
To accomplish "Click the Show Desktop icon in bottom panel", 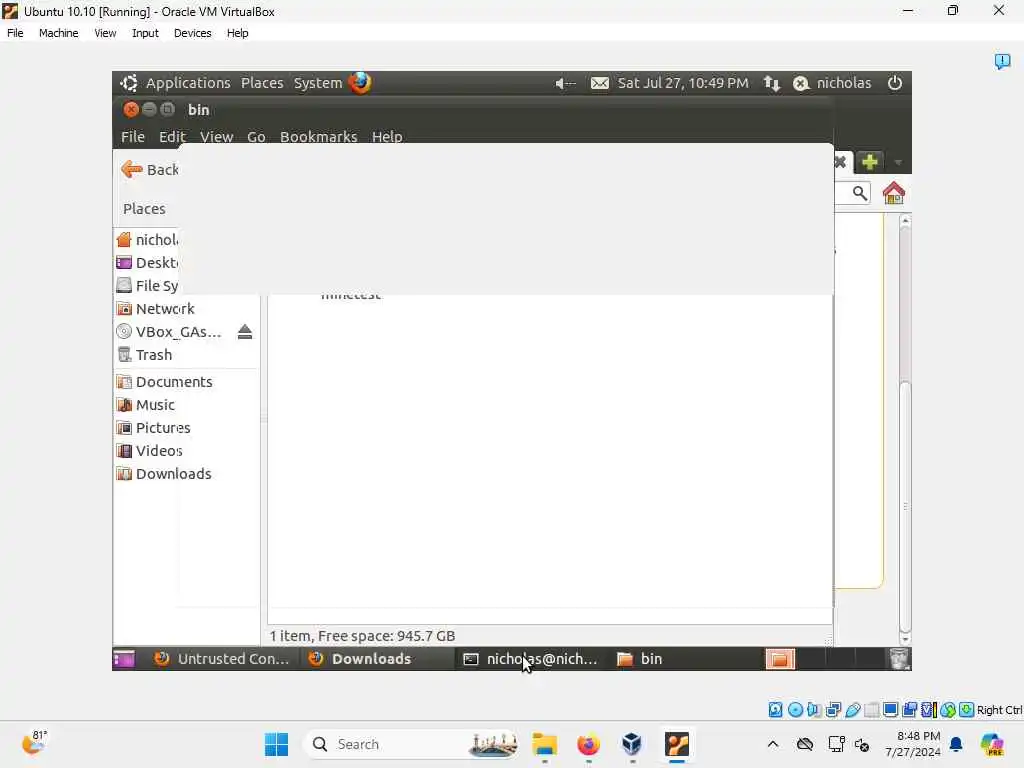I will 124,659.
